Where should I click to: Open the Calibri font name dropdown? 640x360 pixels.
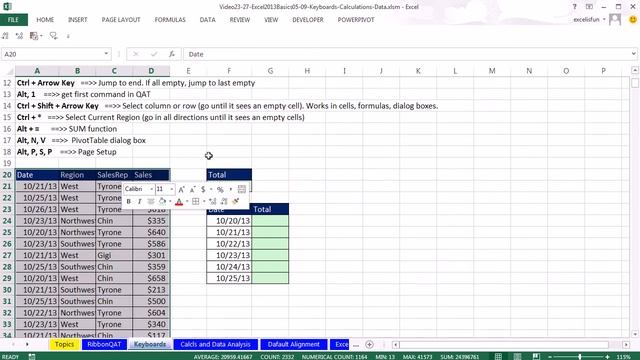tap(151, 189)
